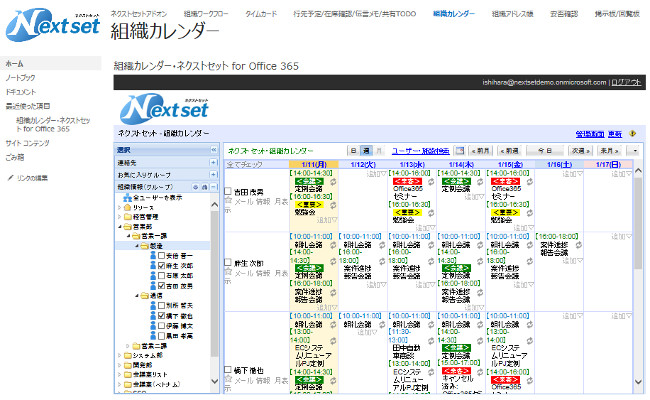
Task: Click the システム部 folder icon in the tree
Action: (128, 355)
